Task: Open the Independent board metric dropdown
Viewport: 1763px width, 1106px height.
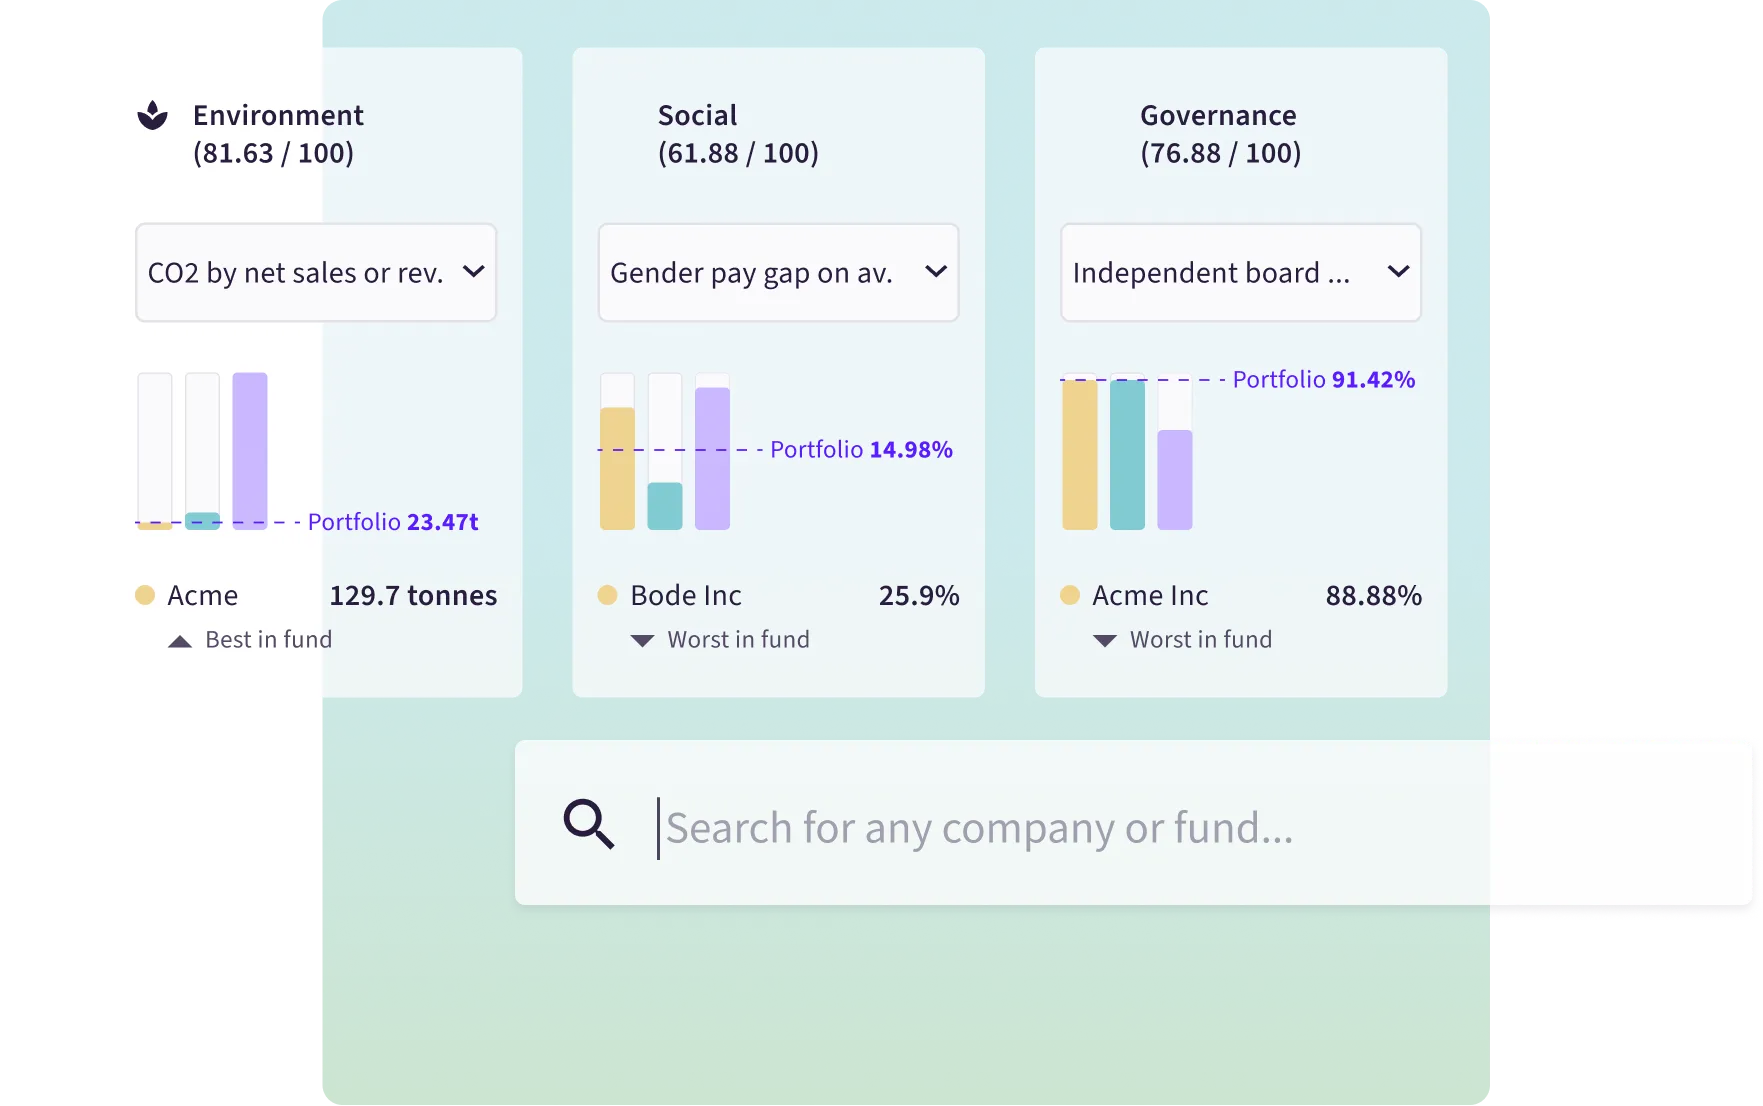Action: pos(1240,272)
